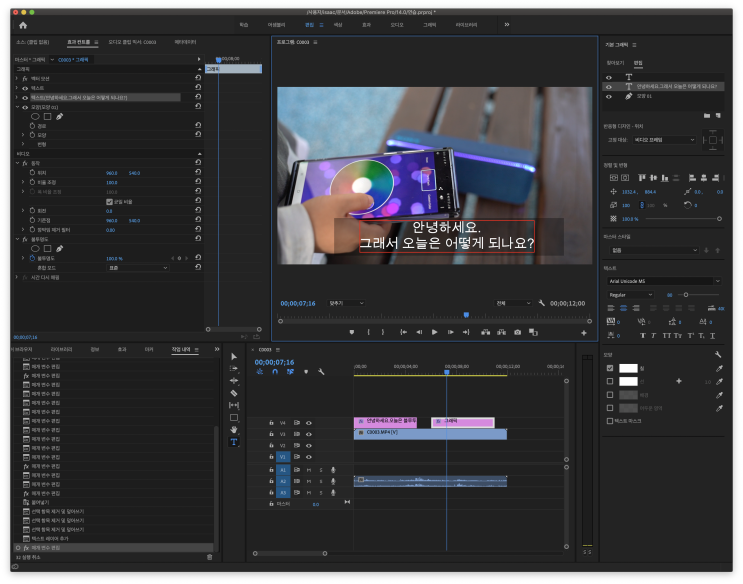Open the blend mode dropdown

click(137, 268)
